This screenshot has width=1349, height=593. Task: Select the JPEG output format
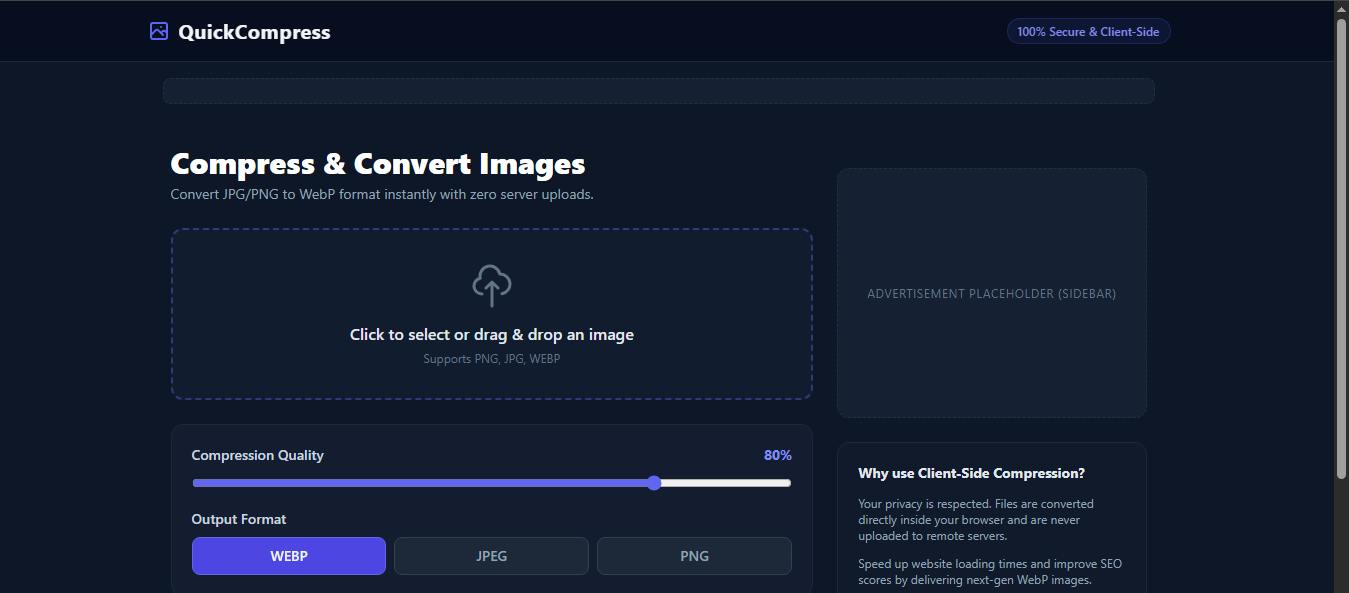491,556
